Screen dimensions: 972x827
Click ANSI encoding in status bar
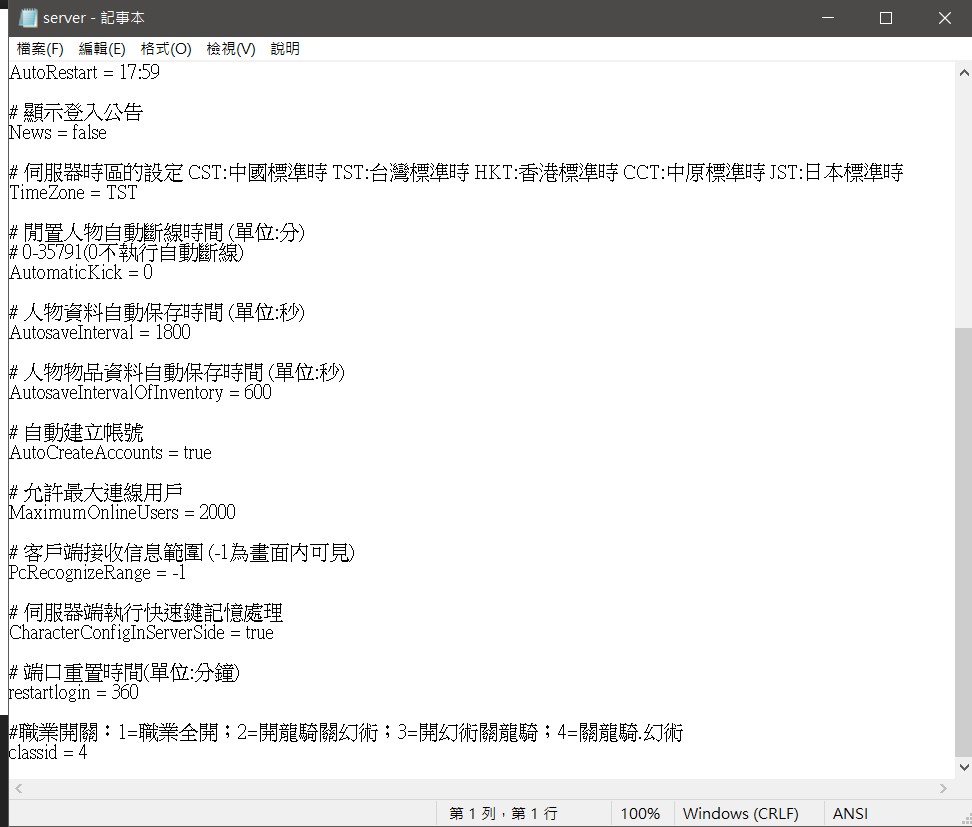[850, 813]
